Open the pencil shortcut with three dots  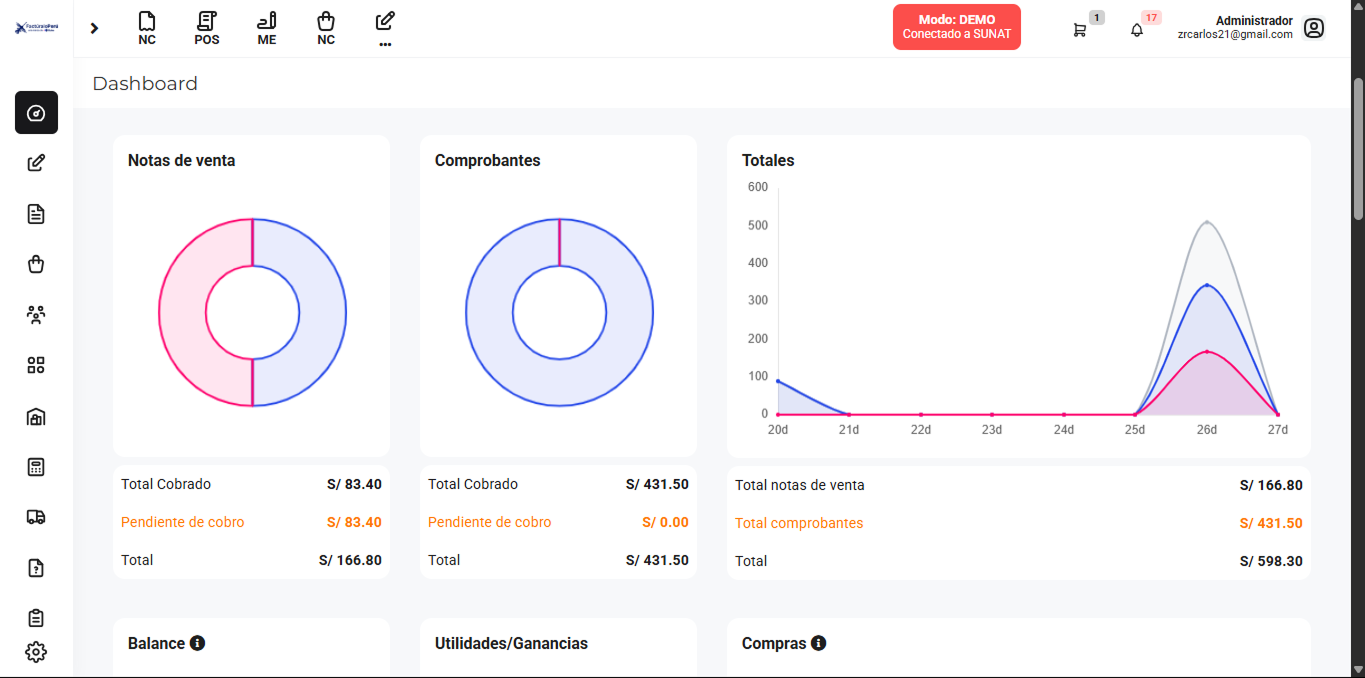385,28
